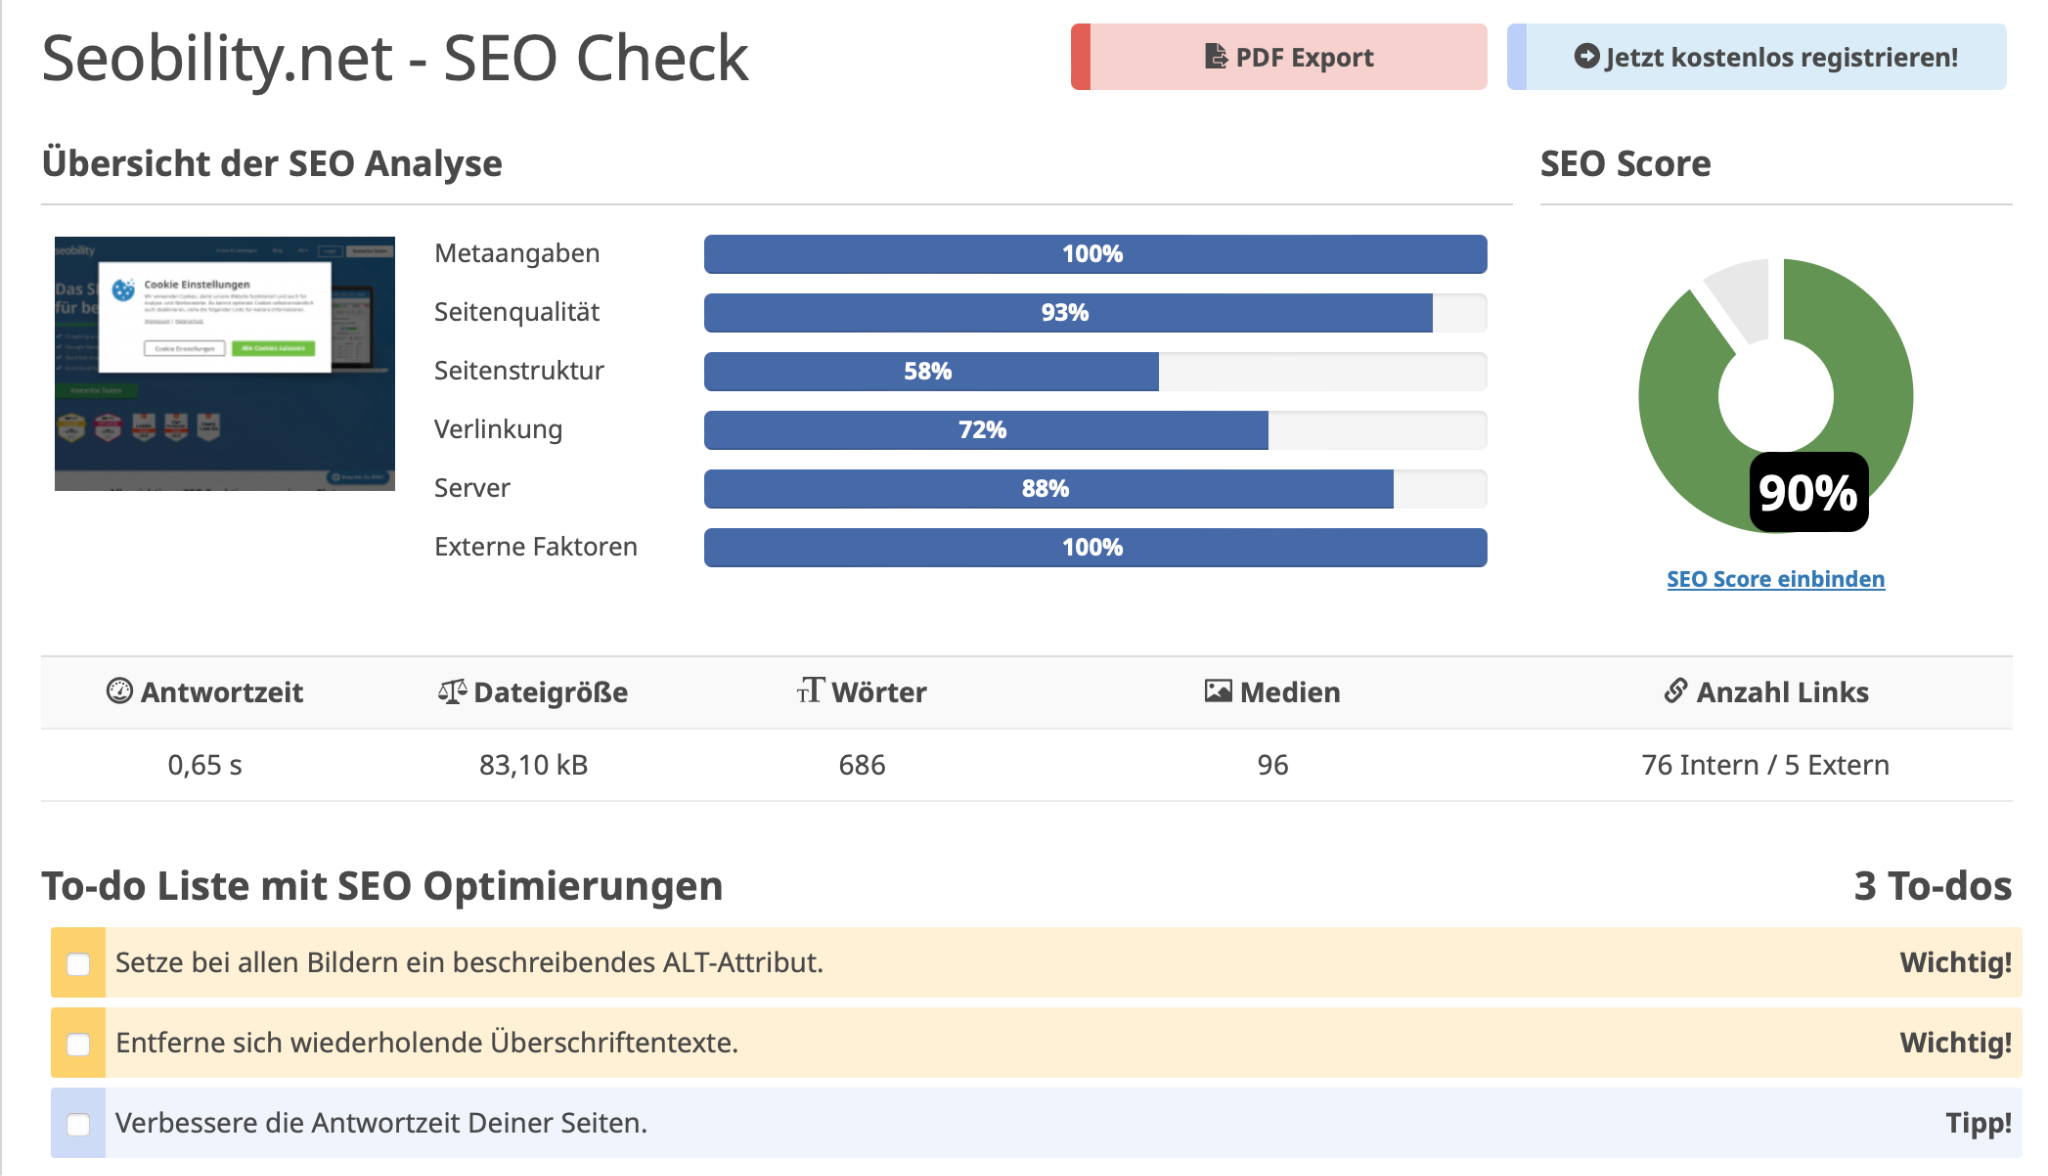
Task: Click the arrow circle icon for registering
Action: click(1586, 57)
